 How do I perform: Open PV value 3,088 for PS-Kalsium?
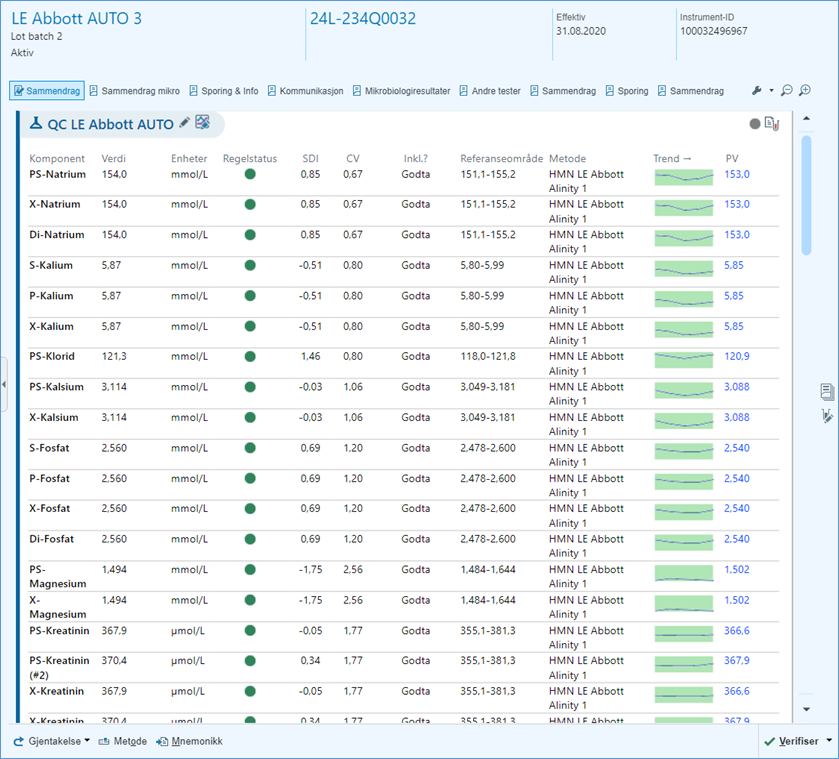737,387
